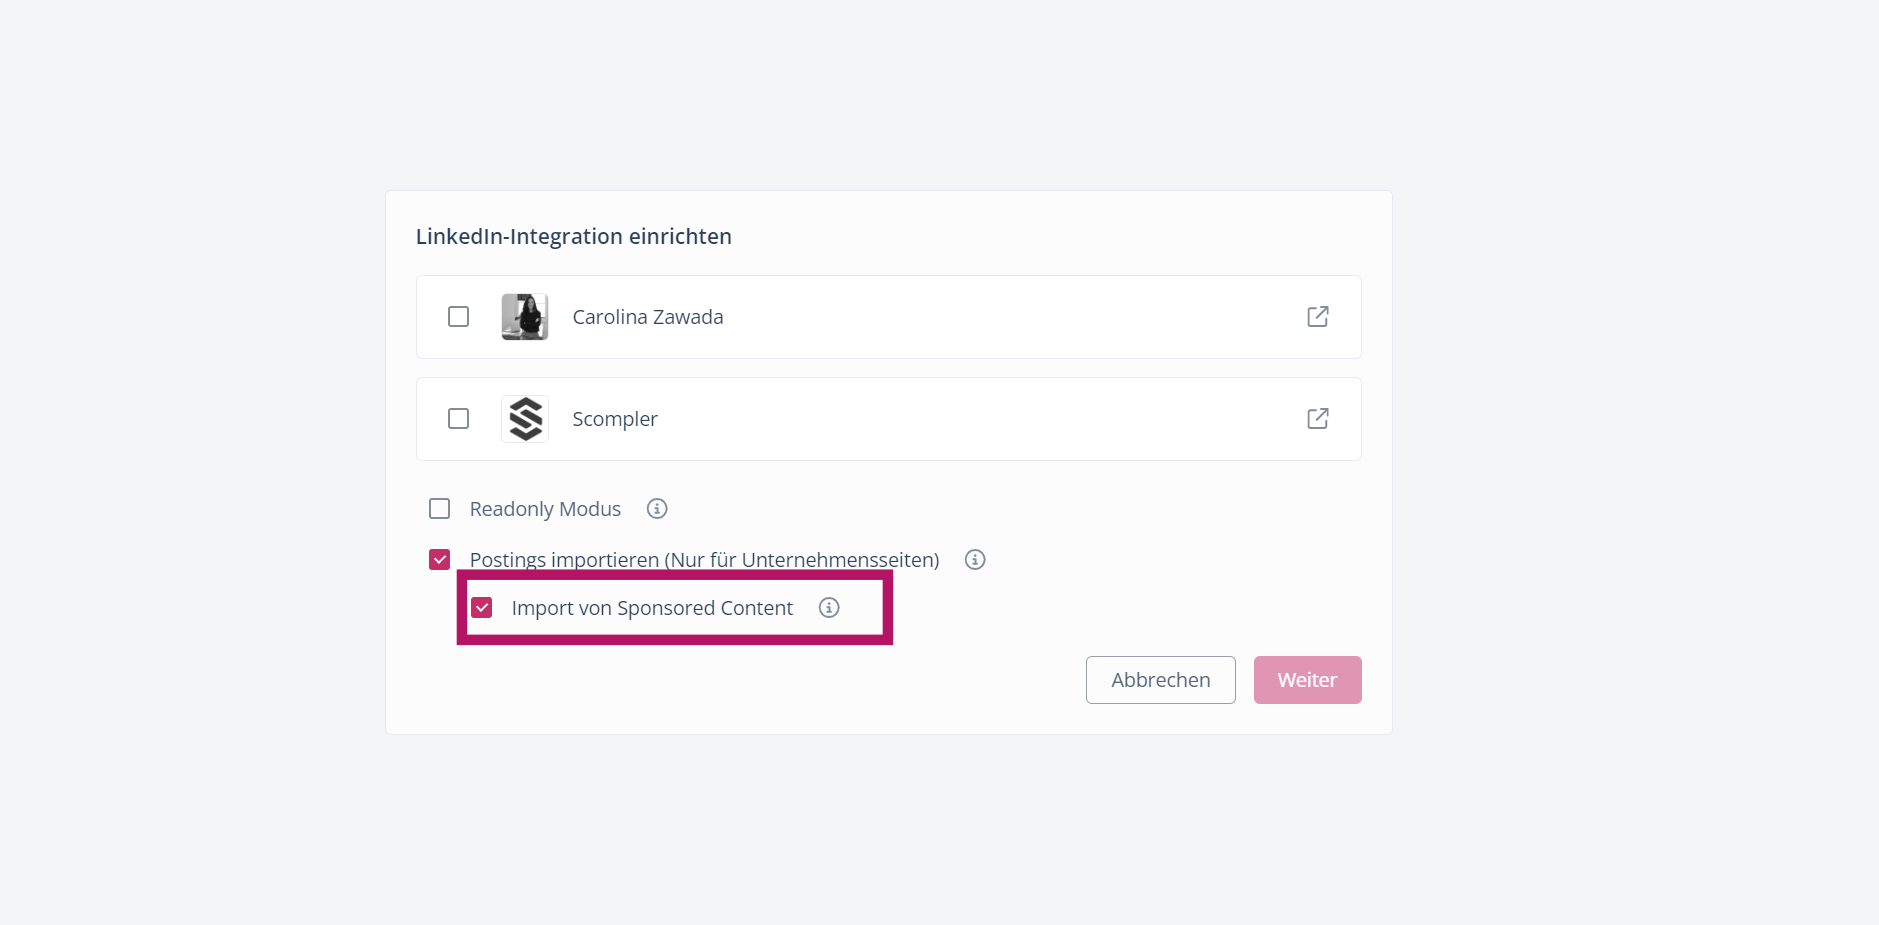Viewport: 1879px width, 925px height.
Task: Click the LinkedIn-Integration einrichten heading
Action: pos(573,237)
